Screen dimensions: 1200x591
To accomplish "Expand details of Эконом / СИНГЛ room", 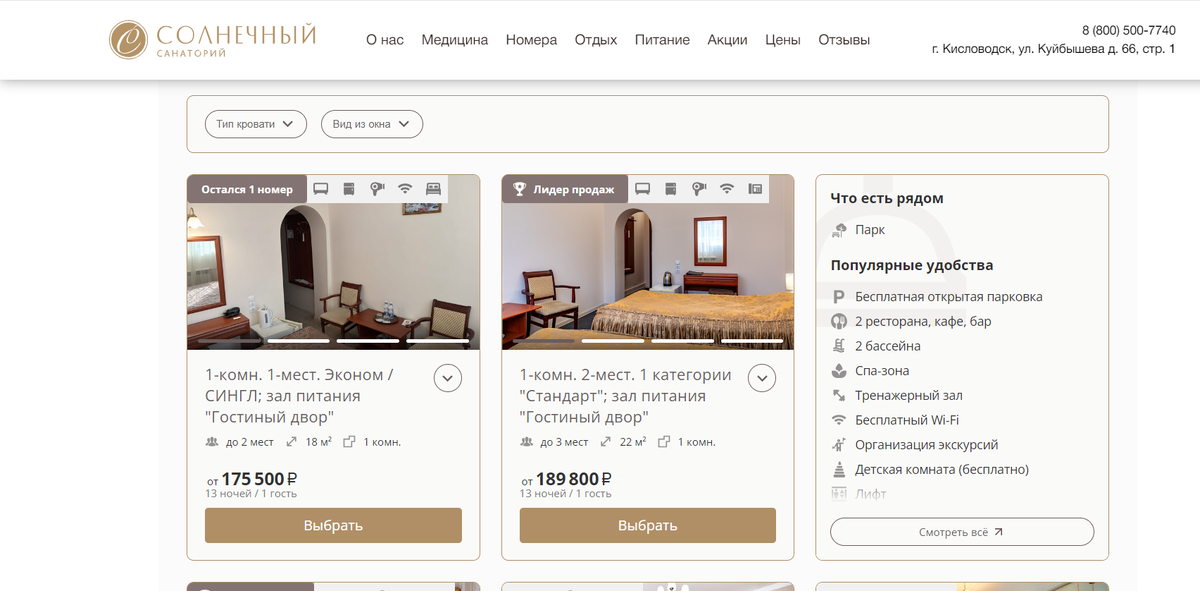I will (x=448, y=378).
